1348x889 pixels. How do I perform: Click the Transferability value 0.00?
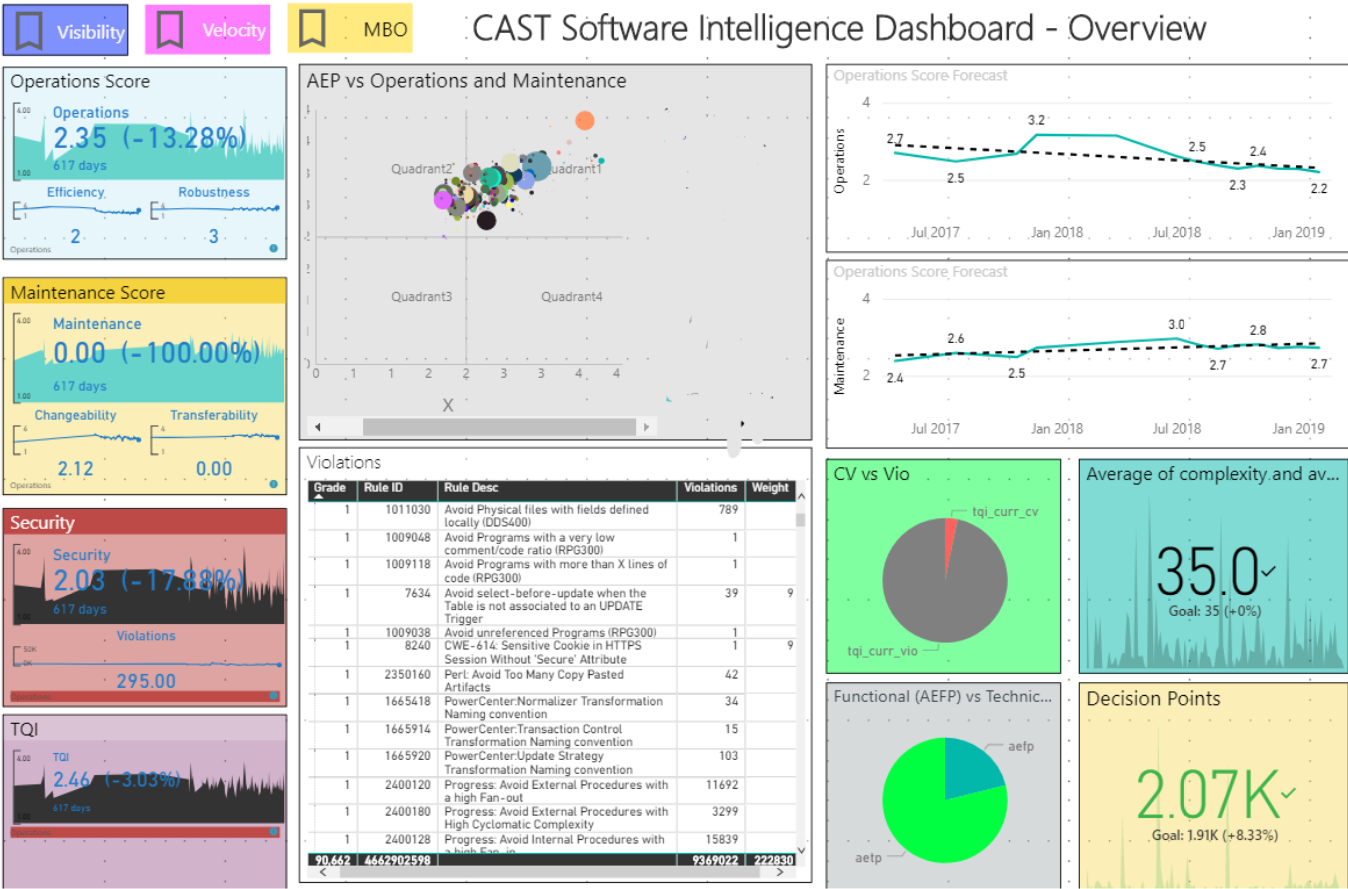(x=214, y=468)
